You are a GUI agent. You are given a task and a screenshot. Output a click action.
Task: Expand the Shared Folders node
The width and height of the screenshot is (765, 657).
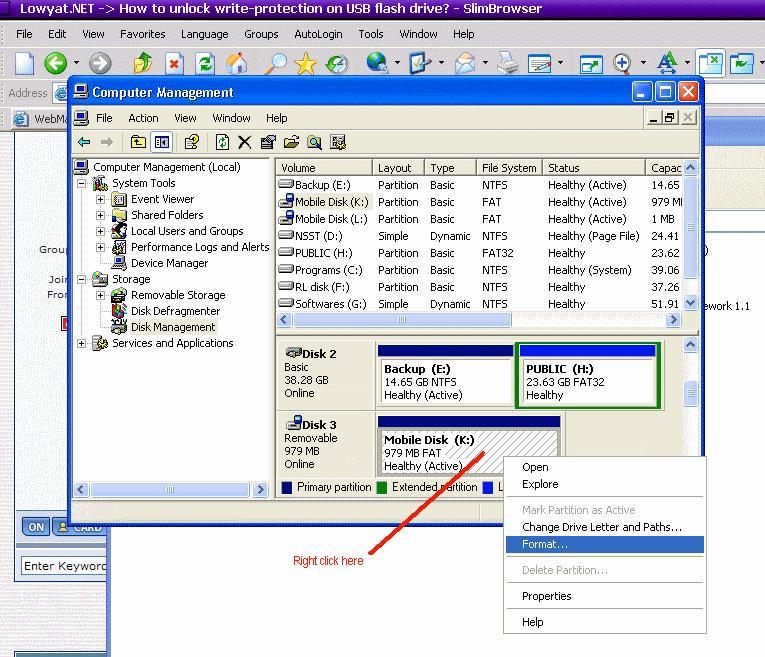(x=100, y=215)
